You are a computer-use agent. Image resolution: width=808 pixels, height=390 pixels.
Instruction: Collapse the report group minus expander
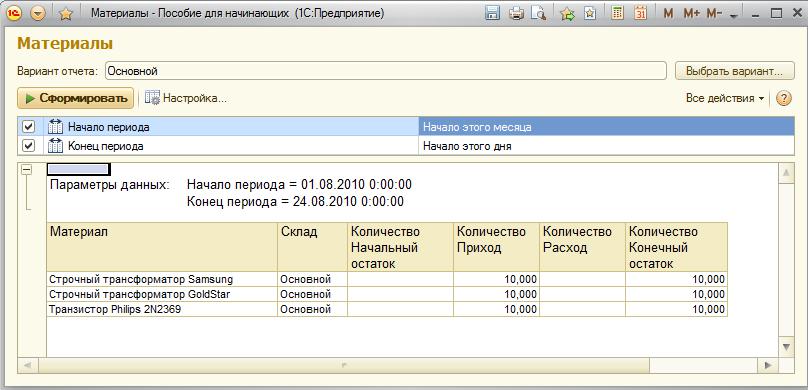pos(26,169)
